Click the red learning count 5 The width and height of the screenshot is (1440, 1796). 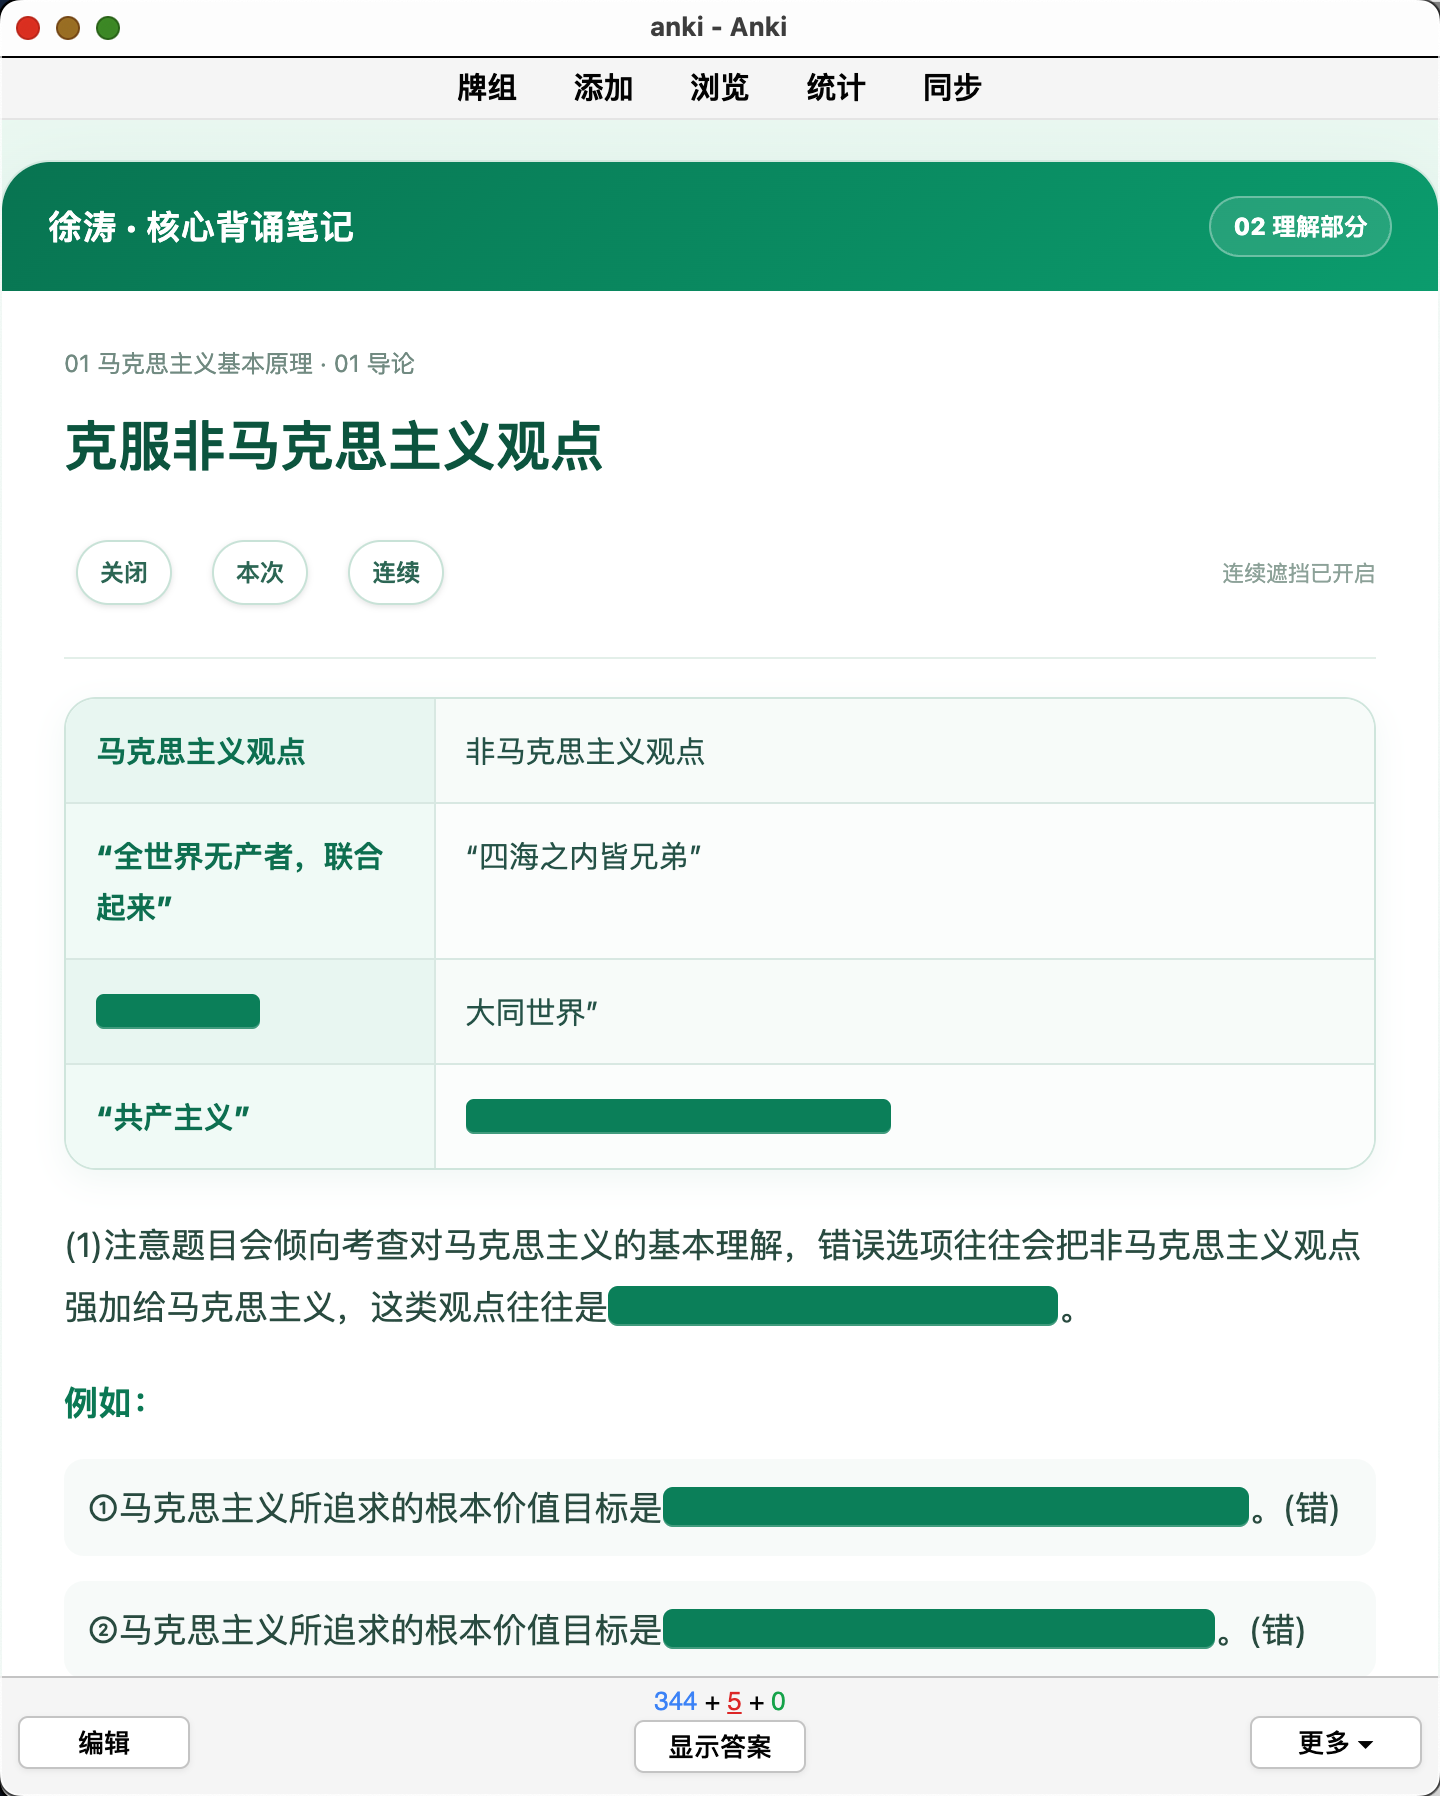click(734, 1701)
